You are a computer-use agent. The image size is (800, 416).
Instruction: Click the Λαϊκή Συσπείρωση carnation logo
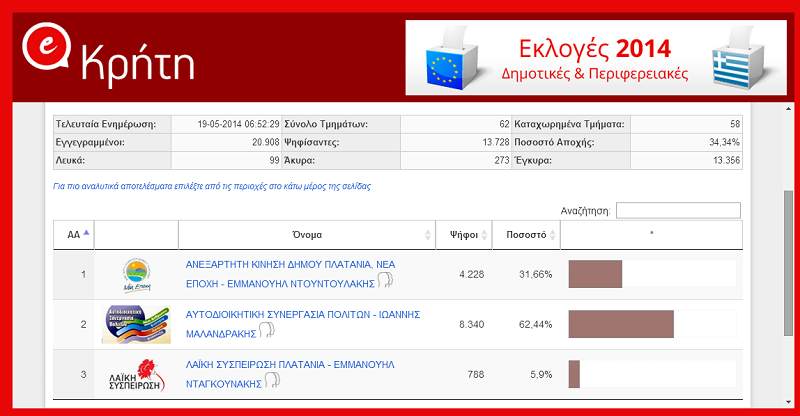coord(137,375)
